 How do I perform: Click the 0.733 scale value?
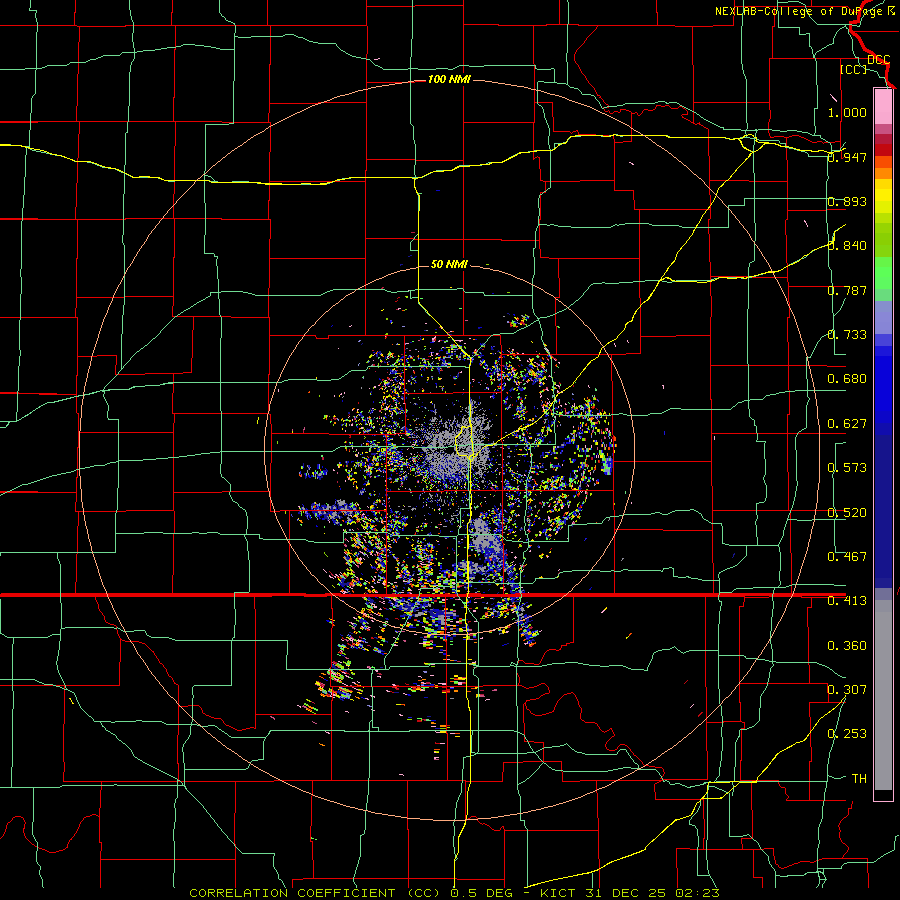(x=847, y=335)
